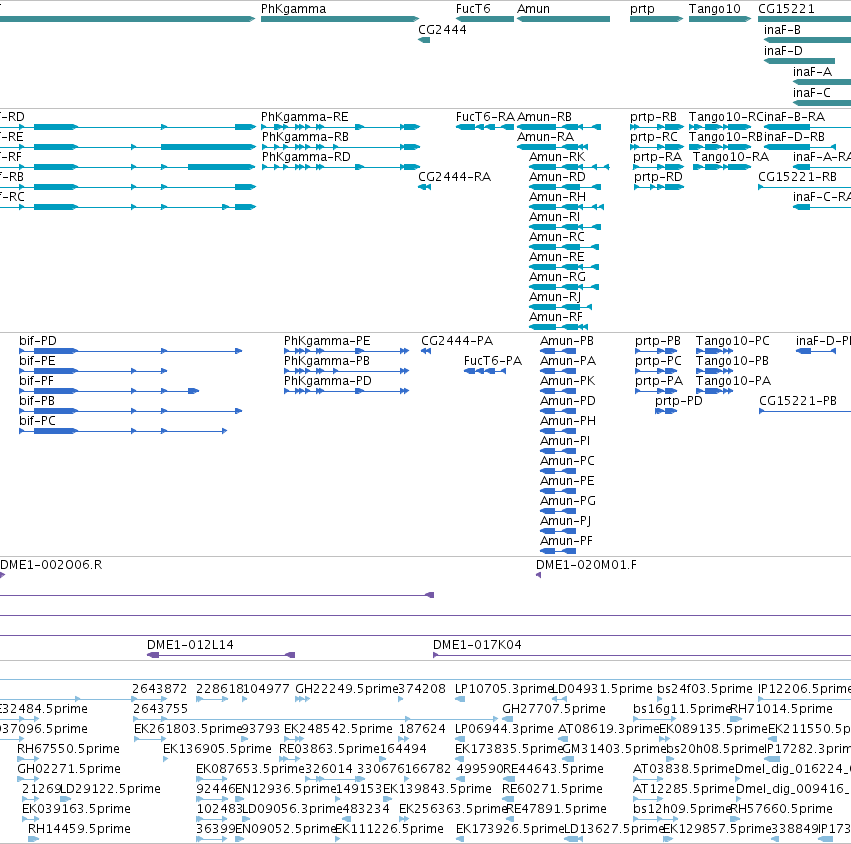Screen dimensions: 851x844
Task: Click the PhKgamma-RD transcript label
Action: click(306, 157)
